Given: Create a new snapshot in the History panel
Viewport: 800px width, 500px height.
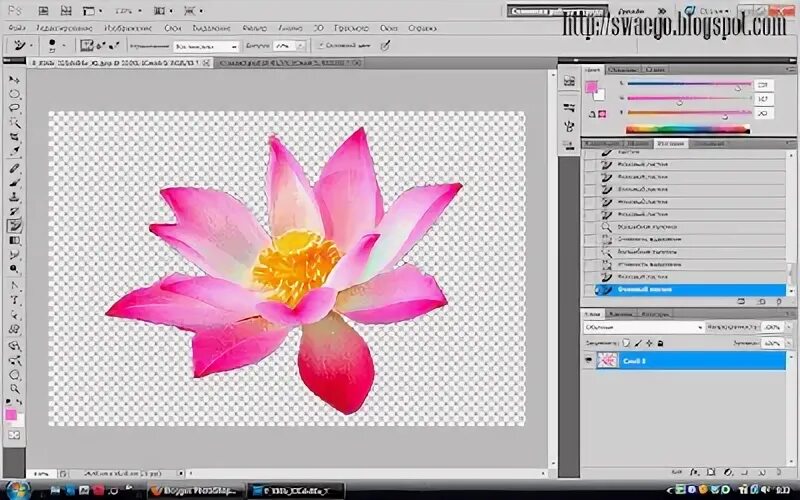Looking at the screenshot, I should [761, 302].
